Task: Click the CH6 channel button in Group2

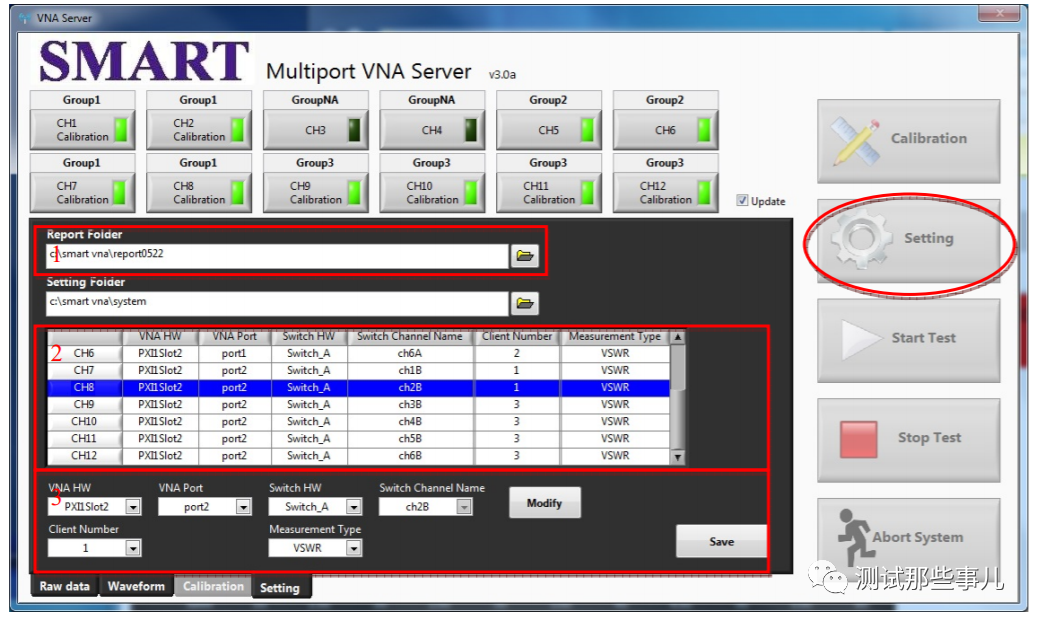Action: coord(665,130)
